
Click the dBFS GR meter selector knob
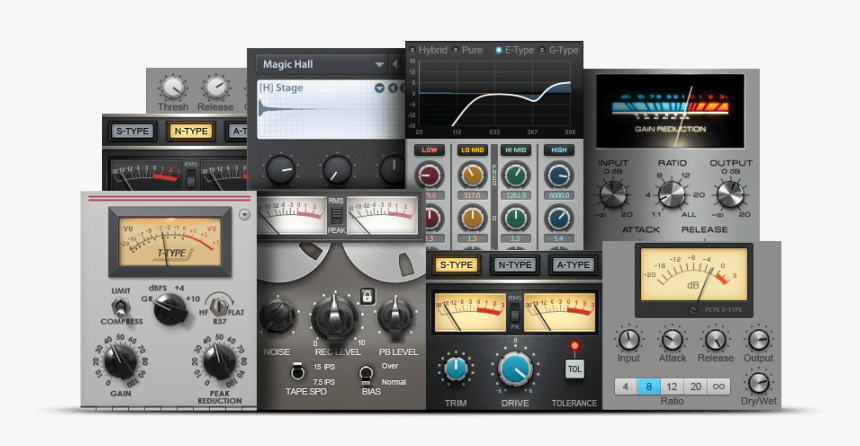tap(171, 309)
